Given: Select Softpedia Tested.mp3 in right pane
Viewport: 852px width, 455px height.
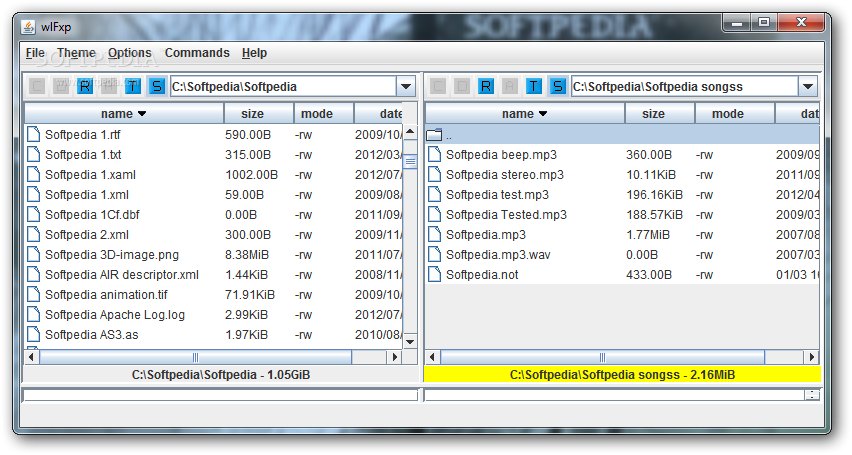Looking at the screenshot, I should click(x=506, y=215).
